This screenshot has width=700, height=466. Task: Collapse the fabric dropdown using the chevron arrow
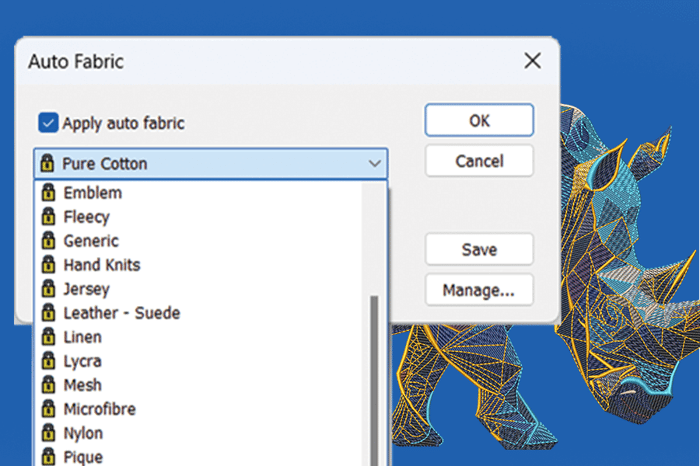pos(374,163)
